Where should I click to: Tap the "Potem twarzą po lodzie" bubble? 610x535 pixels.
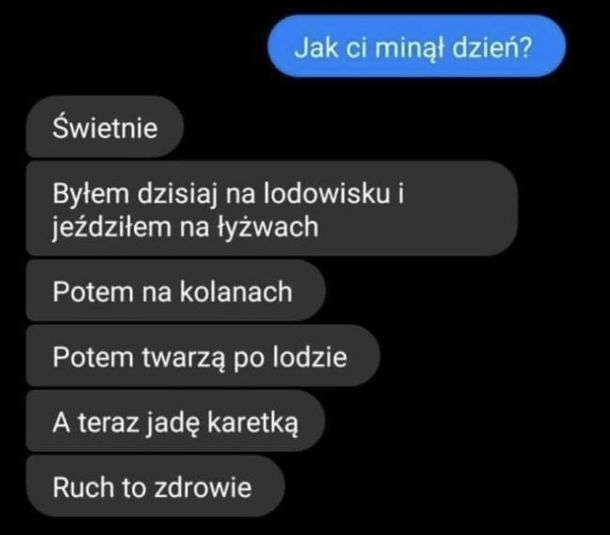[203, 356]
